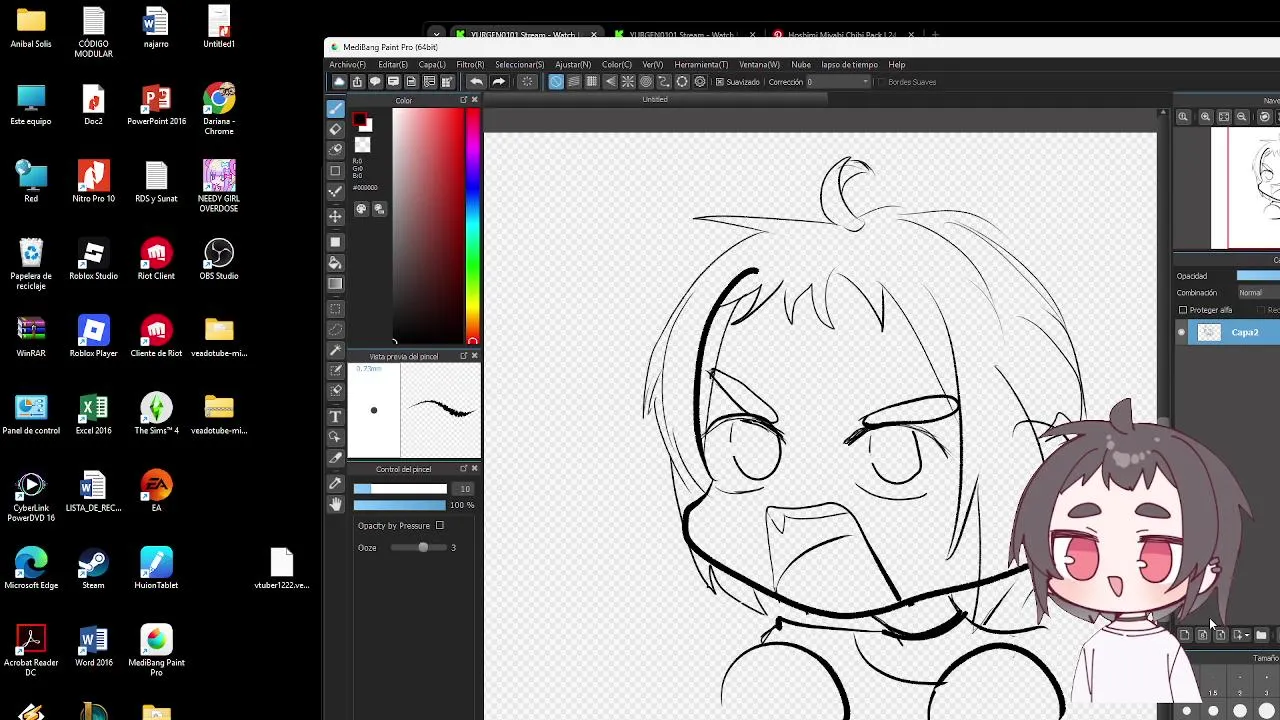Select the rectangular Selection tool
The width and height of the screenshot is (1280, 720).
click(x=336, y=309)
